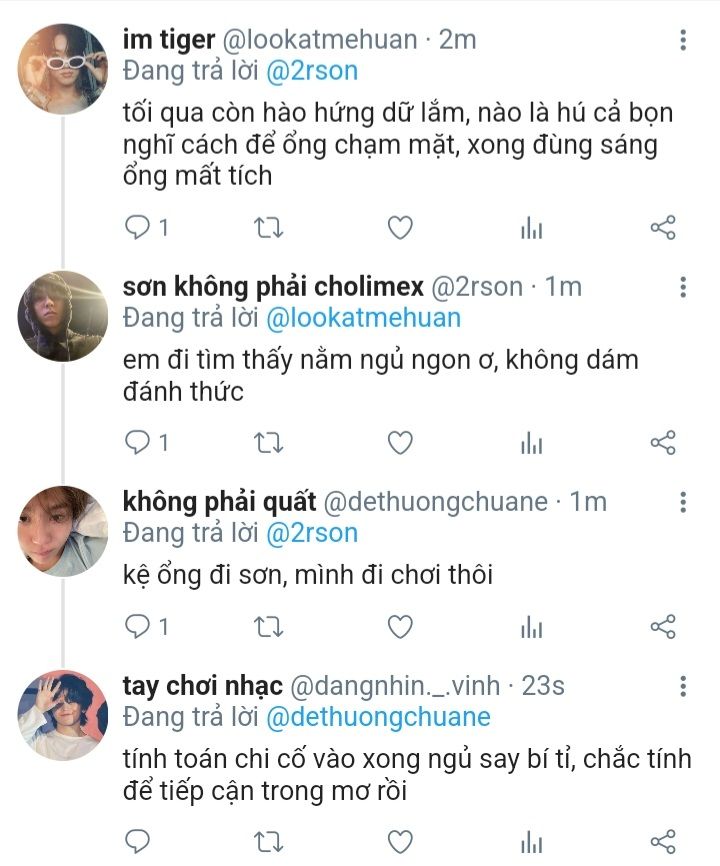
Task: Reply to tay chơi nhạc's tweet
Action: click(137, 840)
